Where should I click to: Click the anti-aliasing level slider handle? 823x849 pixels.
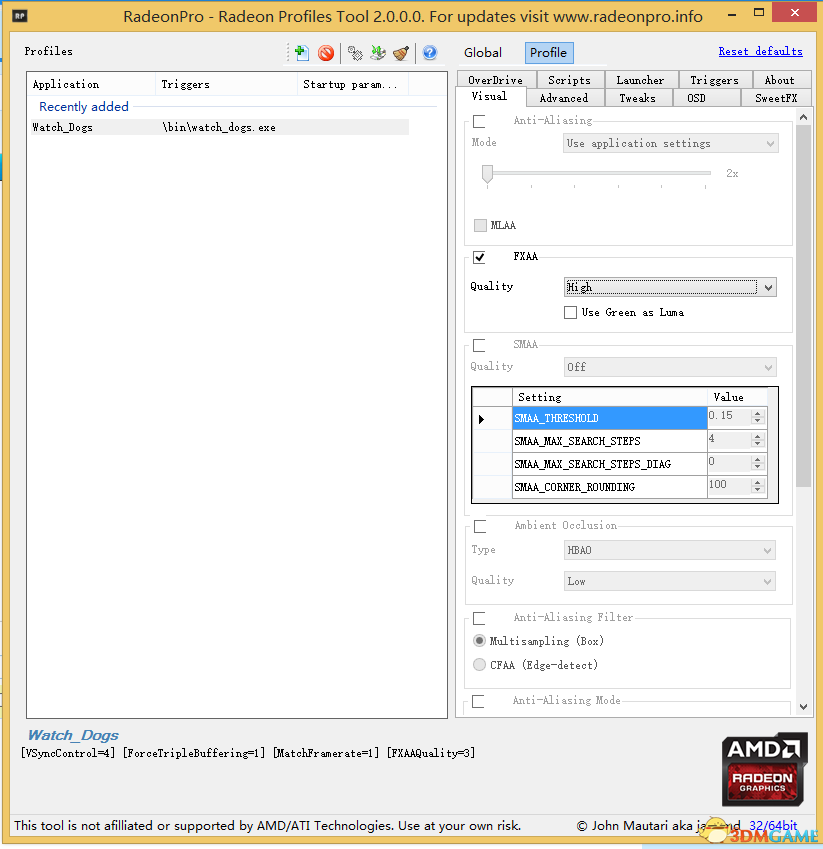tap(487, 174)
